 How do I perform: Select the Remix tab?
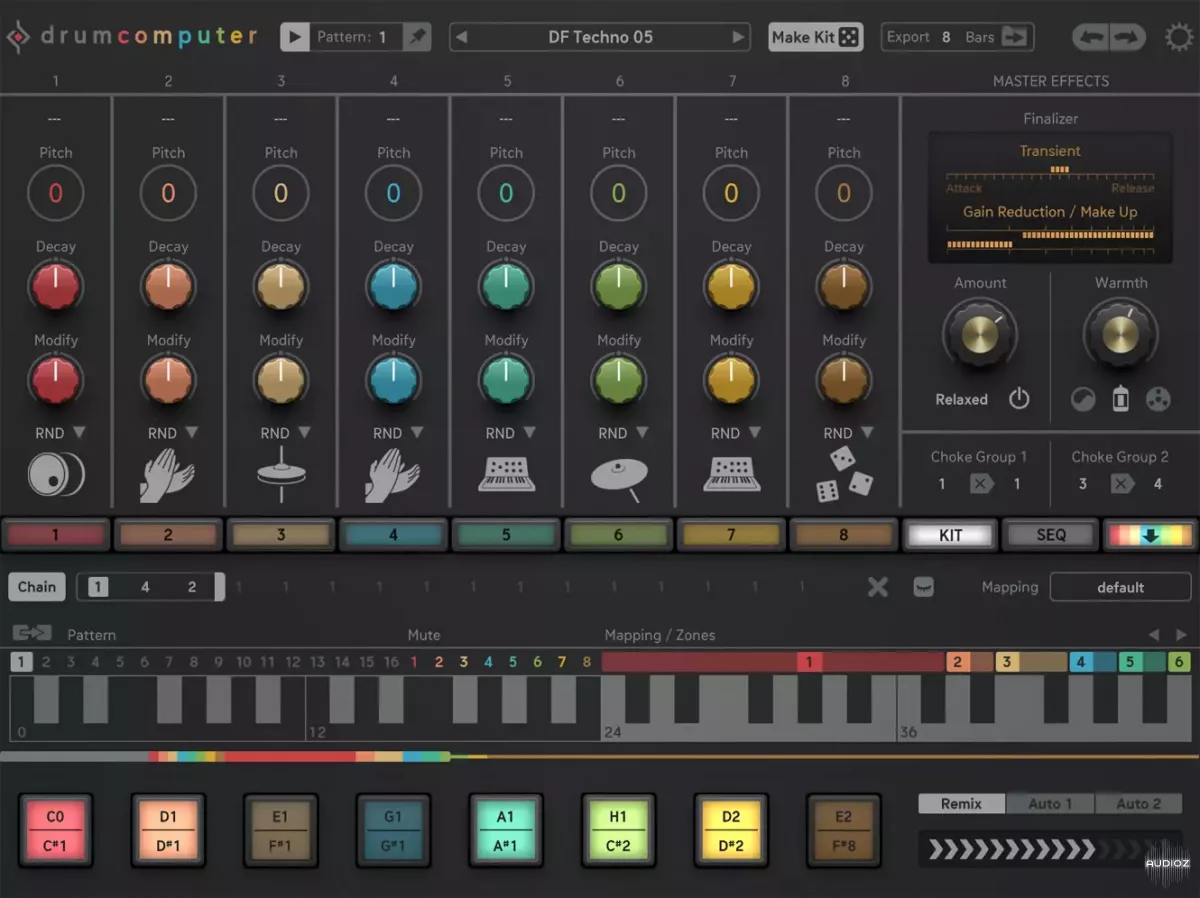tap(961, 804)
